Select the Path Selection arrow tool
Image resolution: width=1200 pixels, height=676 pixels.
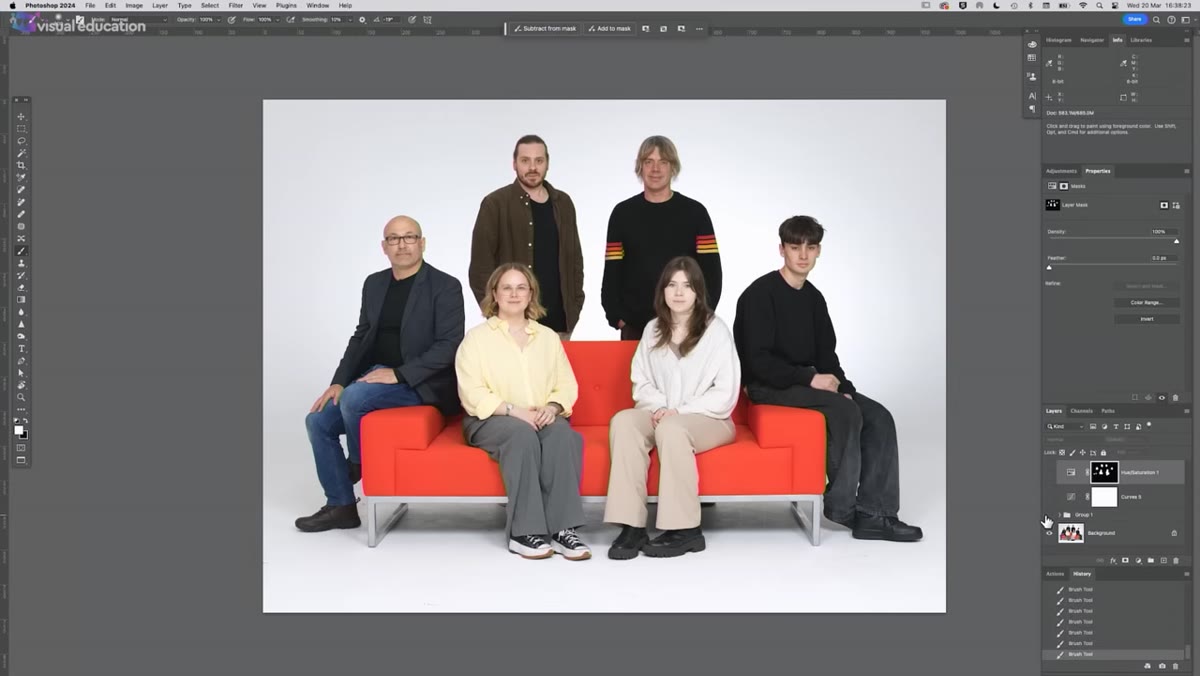click(x=21, y=372)
